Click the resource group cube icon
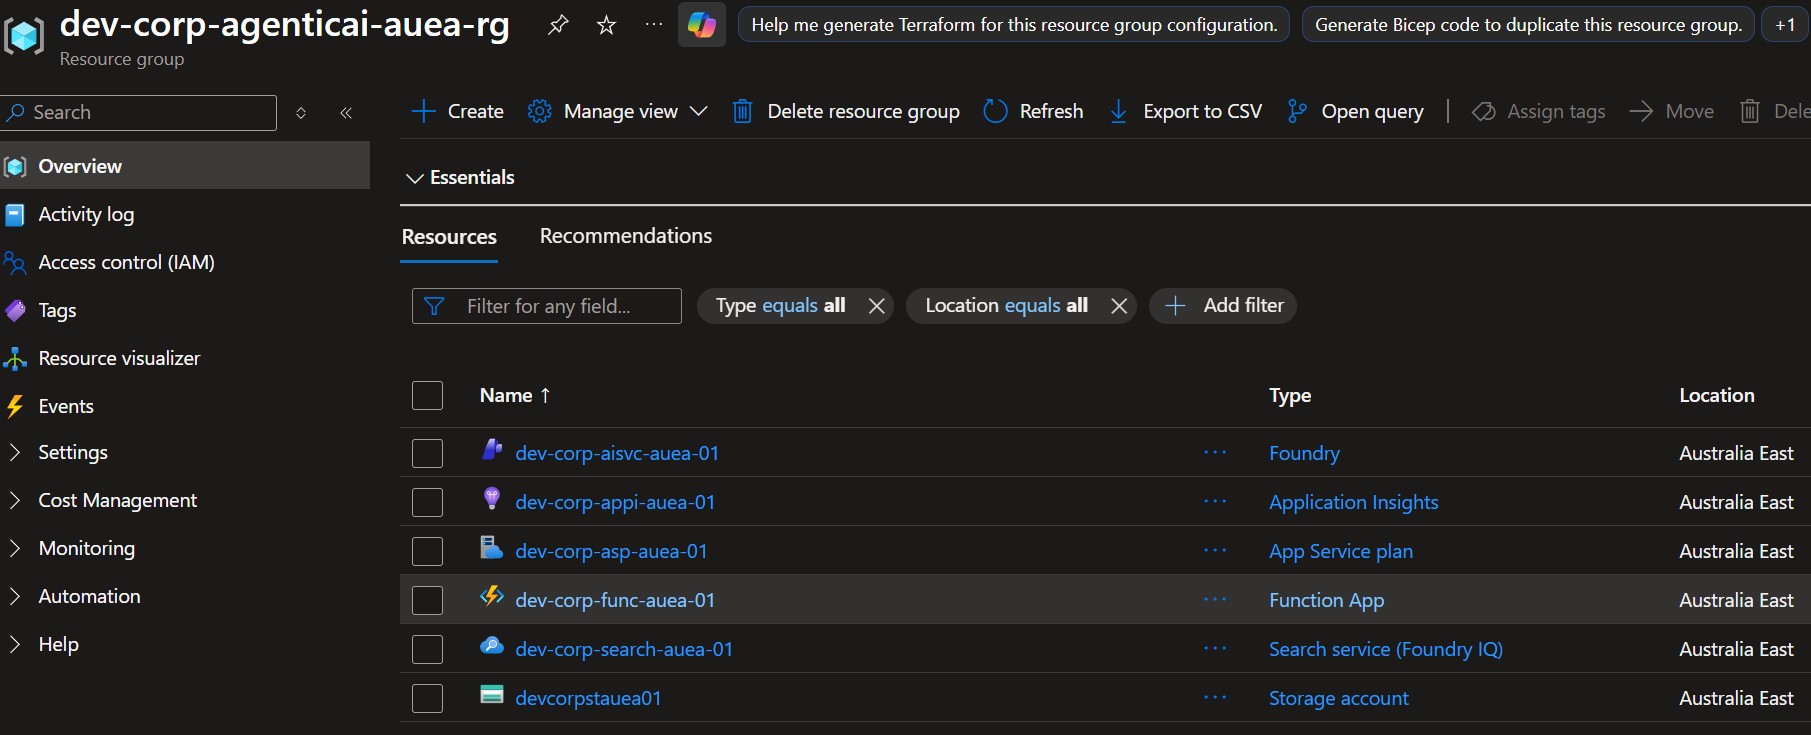Image resolution: width=1811 pixels, height=735 pixels. (24, 36)
